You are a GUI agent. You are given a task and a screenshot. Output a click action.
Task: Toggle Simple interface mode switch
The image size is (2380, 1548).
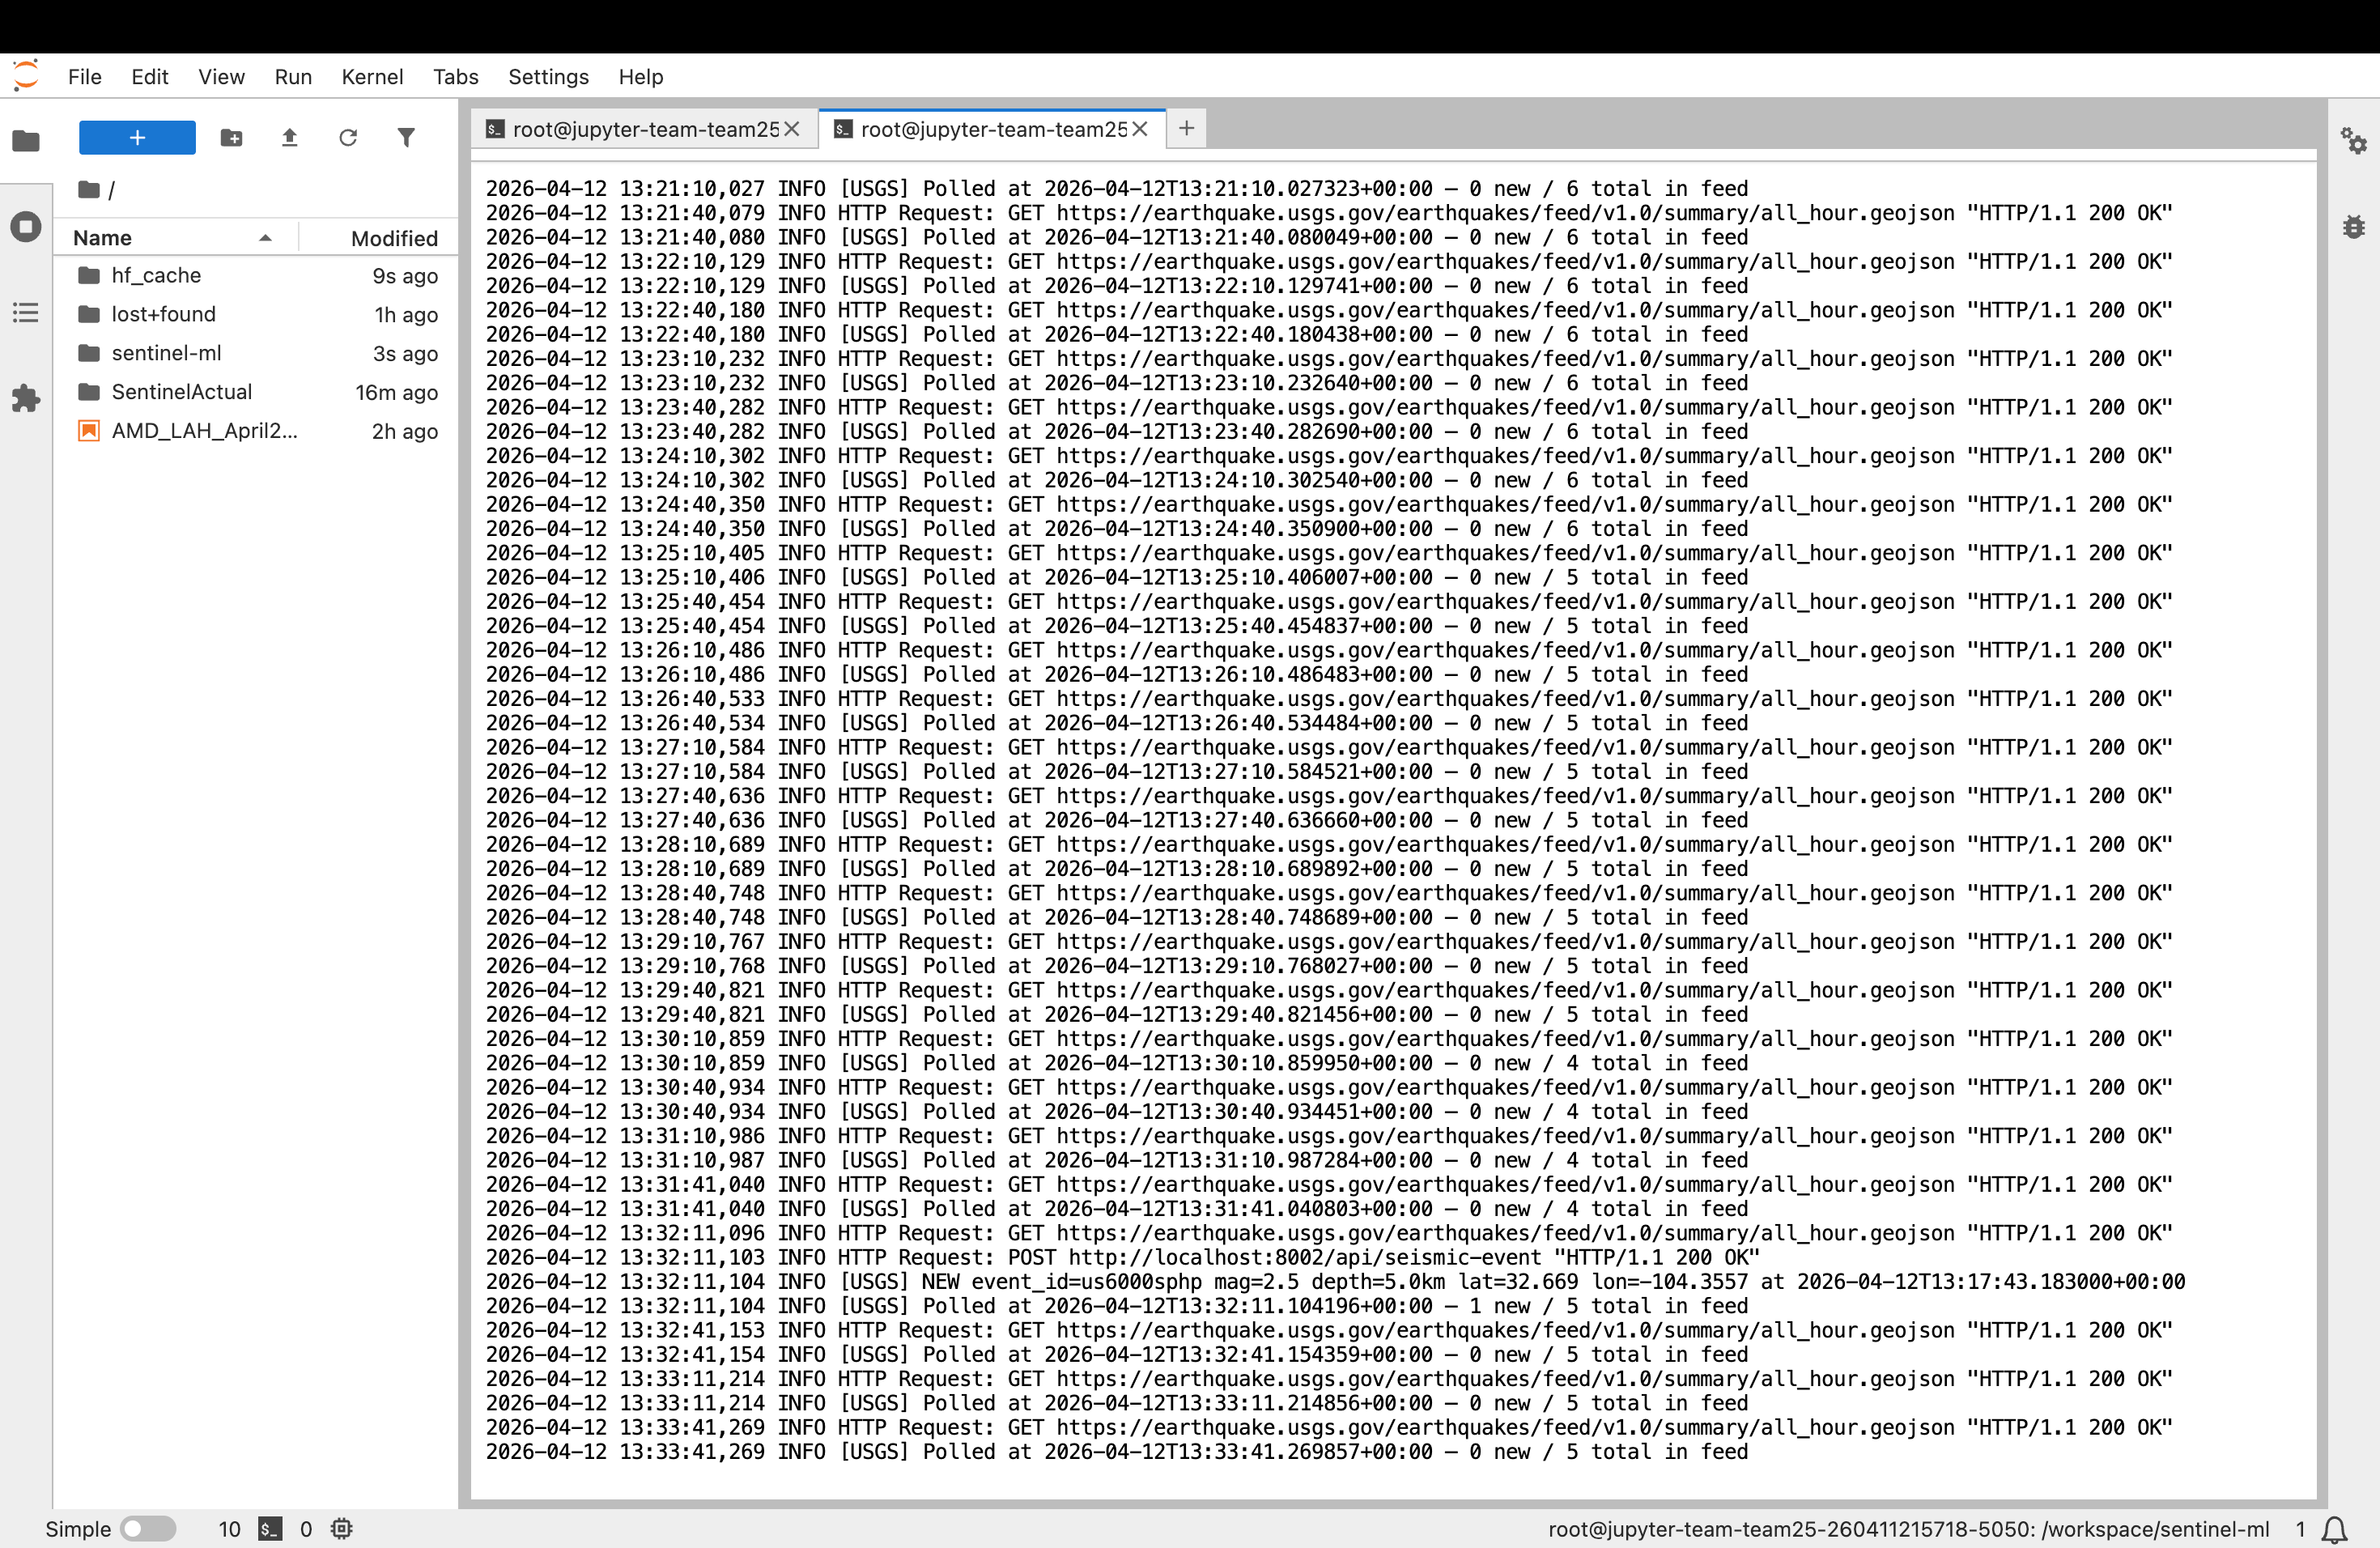[x=147, y=1528]
